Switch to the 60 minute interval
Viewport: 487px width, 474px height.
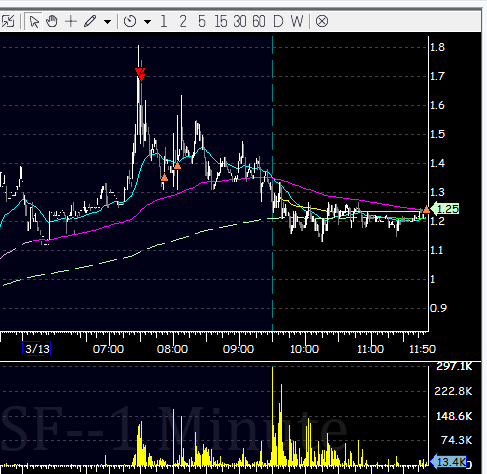click(259, 22)
